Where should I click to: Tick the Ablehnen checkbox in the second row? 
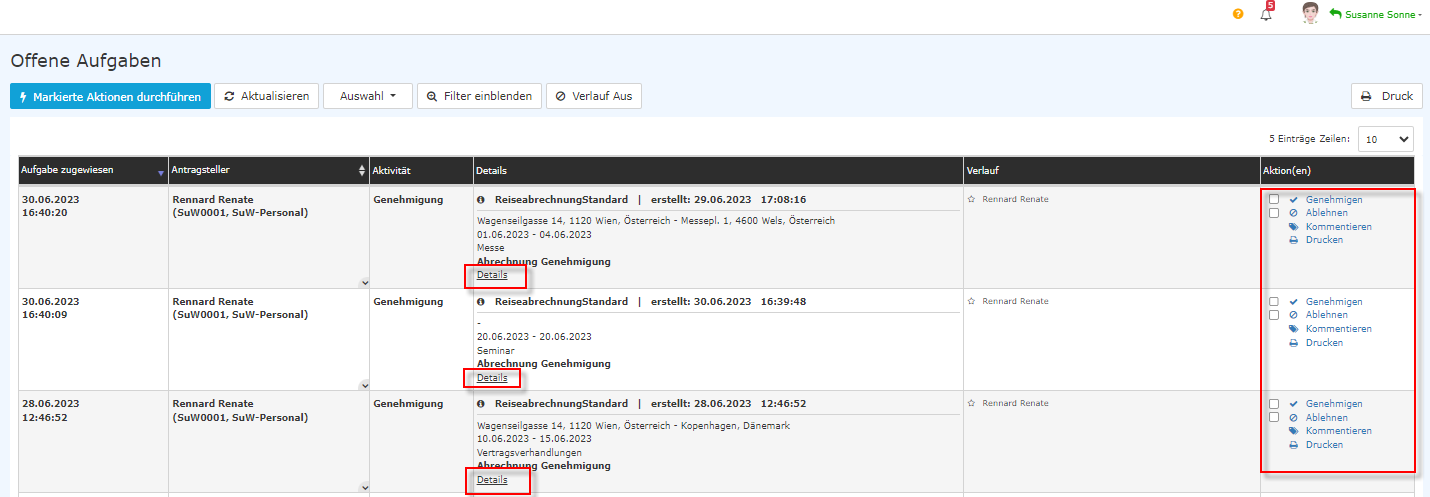point(1273,315)
